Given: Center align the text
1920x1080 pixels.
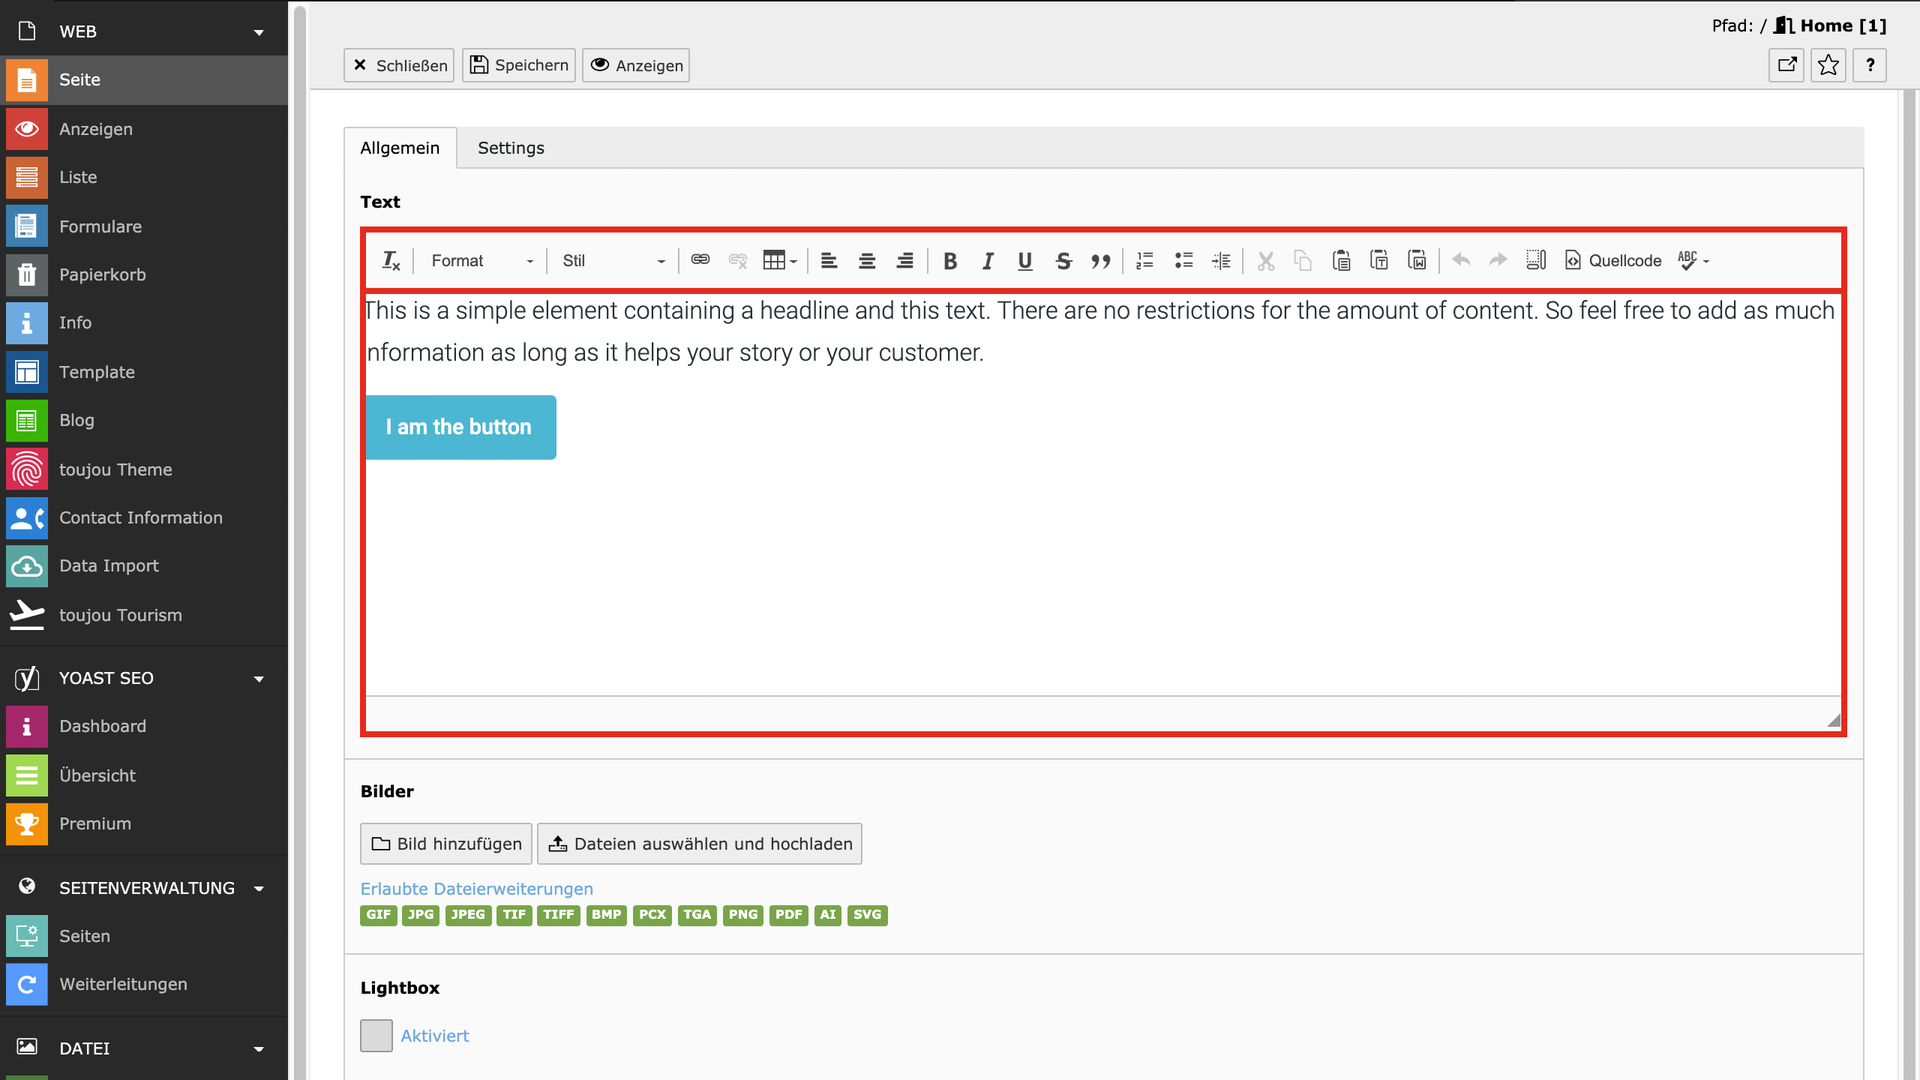Looking at the screenshot, I should tap(867, 261).
